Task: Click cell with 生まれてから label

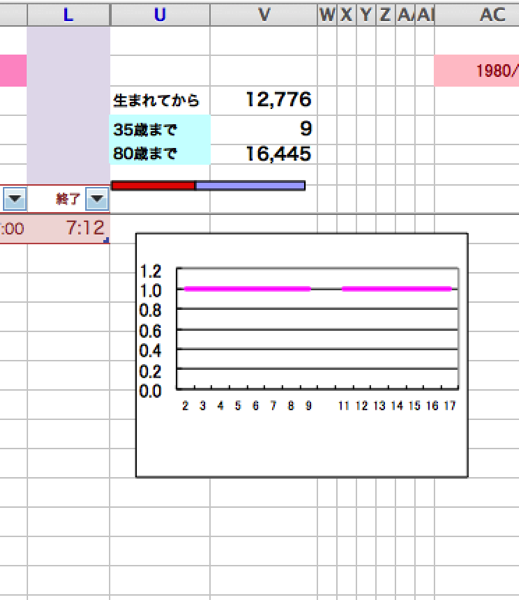Action: pos(160,100)
